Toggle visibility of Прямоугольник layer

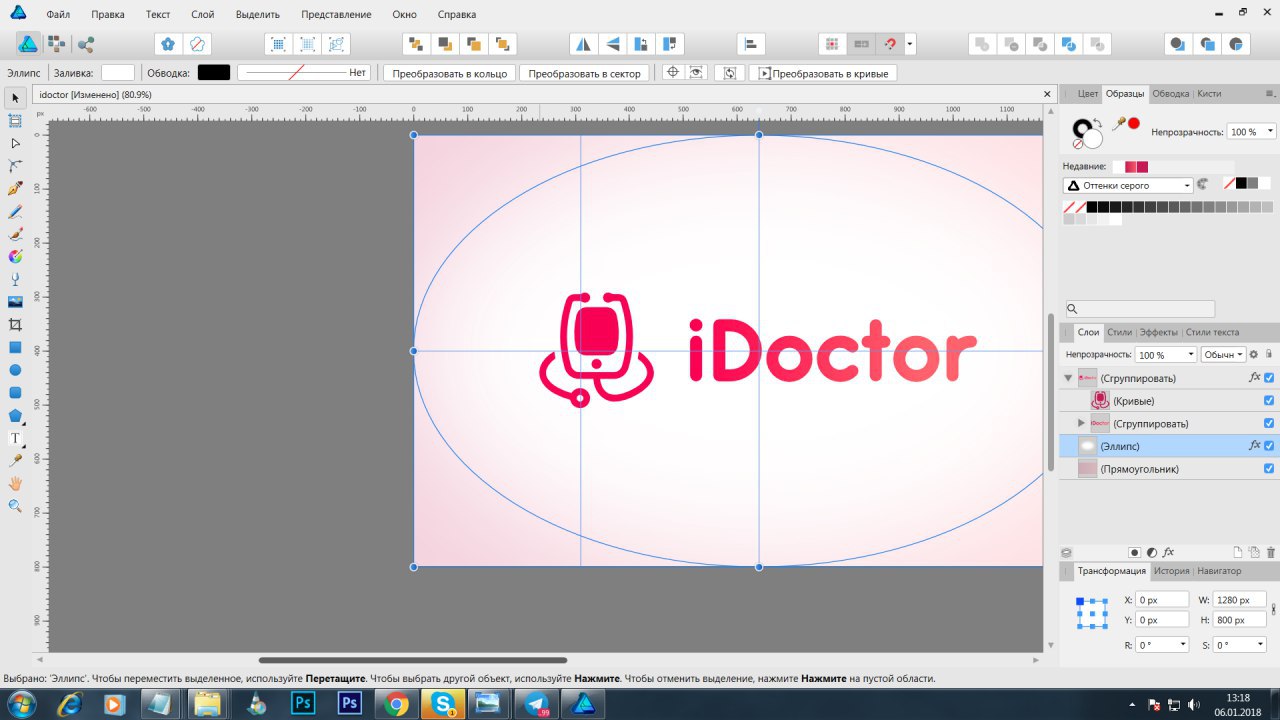click(1269, 469)
